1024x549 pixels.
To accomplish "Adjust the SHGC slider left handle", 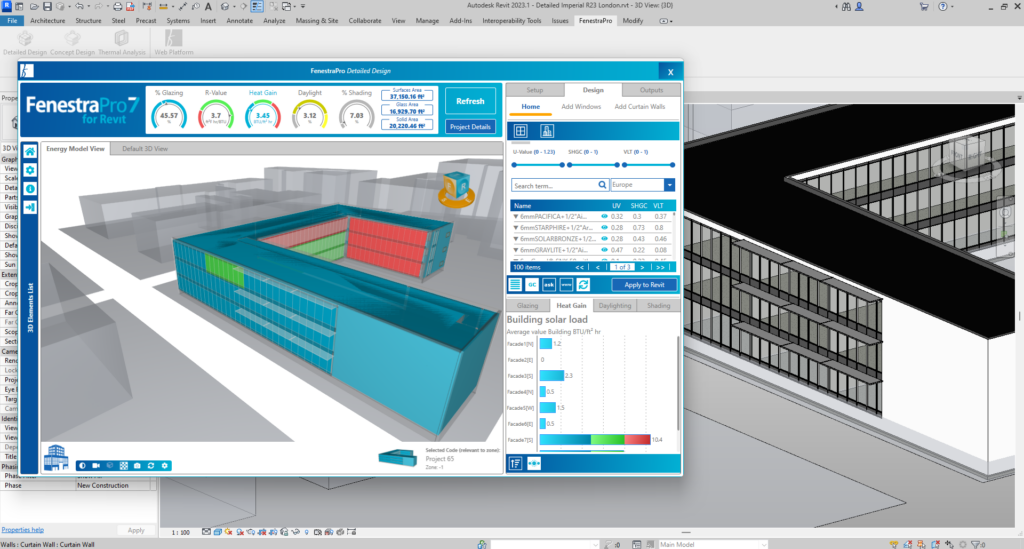I will coord(569,165).
